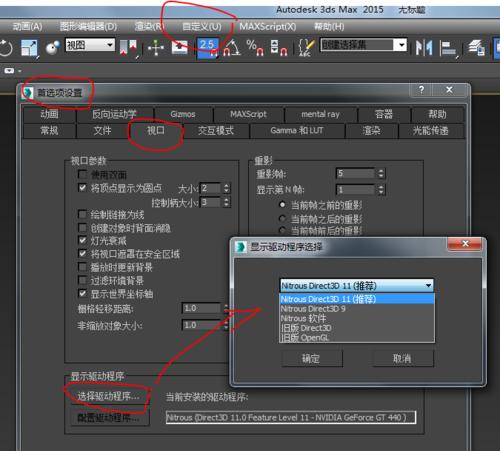Click the Non-Scaling Object Size field
This screenshot has width=500, height=451.
pyautogui.click(x=202, y=325)
